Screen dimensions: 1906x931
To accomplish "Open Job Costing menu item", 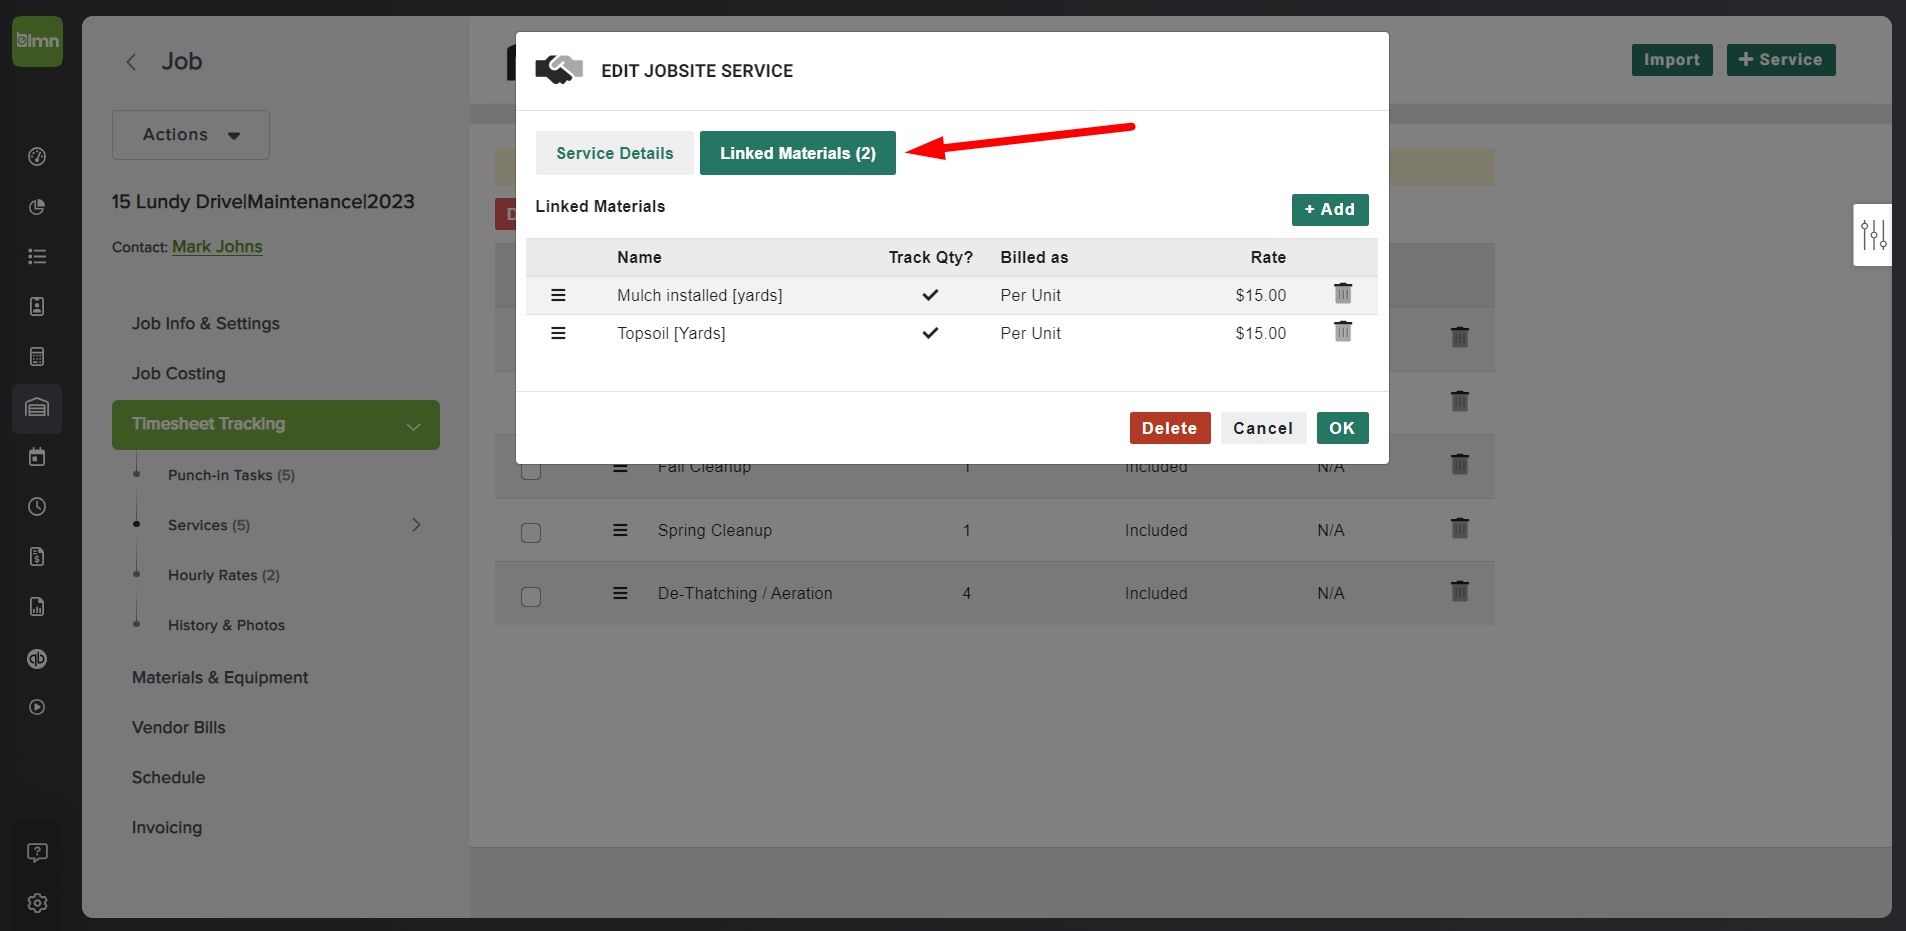I will 179,373.
